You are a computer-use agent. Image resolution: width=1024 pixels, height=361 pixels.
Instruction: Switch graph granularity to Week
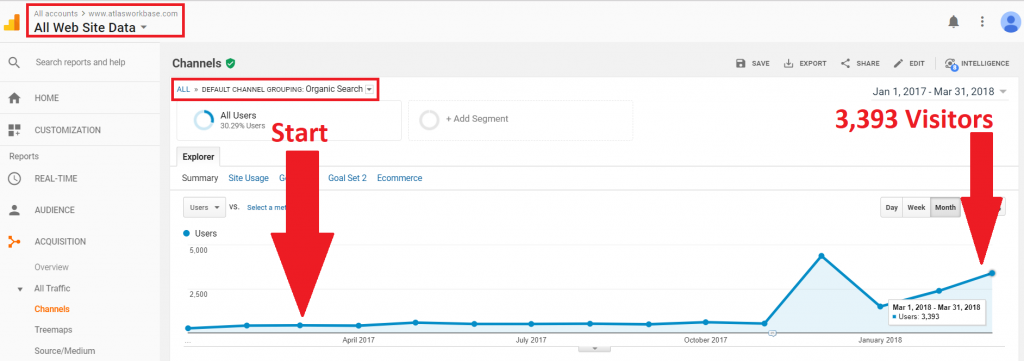(x=916, y=208)
